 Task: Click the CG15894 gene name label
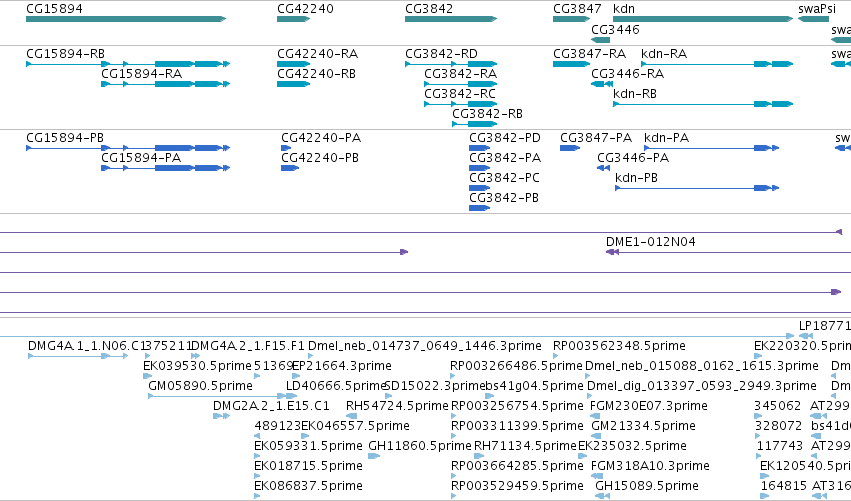[54, 9]
